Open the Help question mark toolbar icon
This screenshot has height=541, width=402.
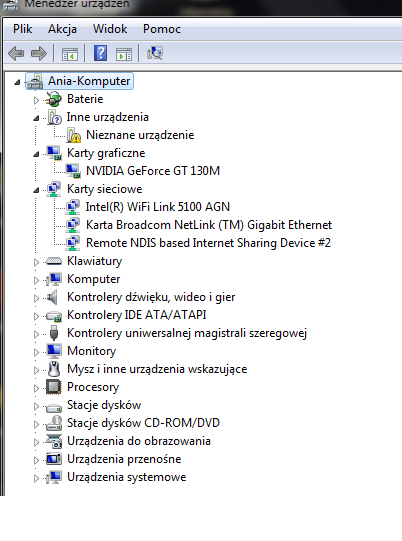tap(100, 53)
